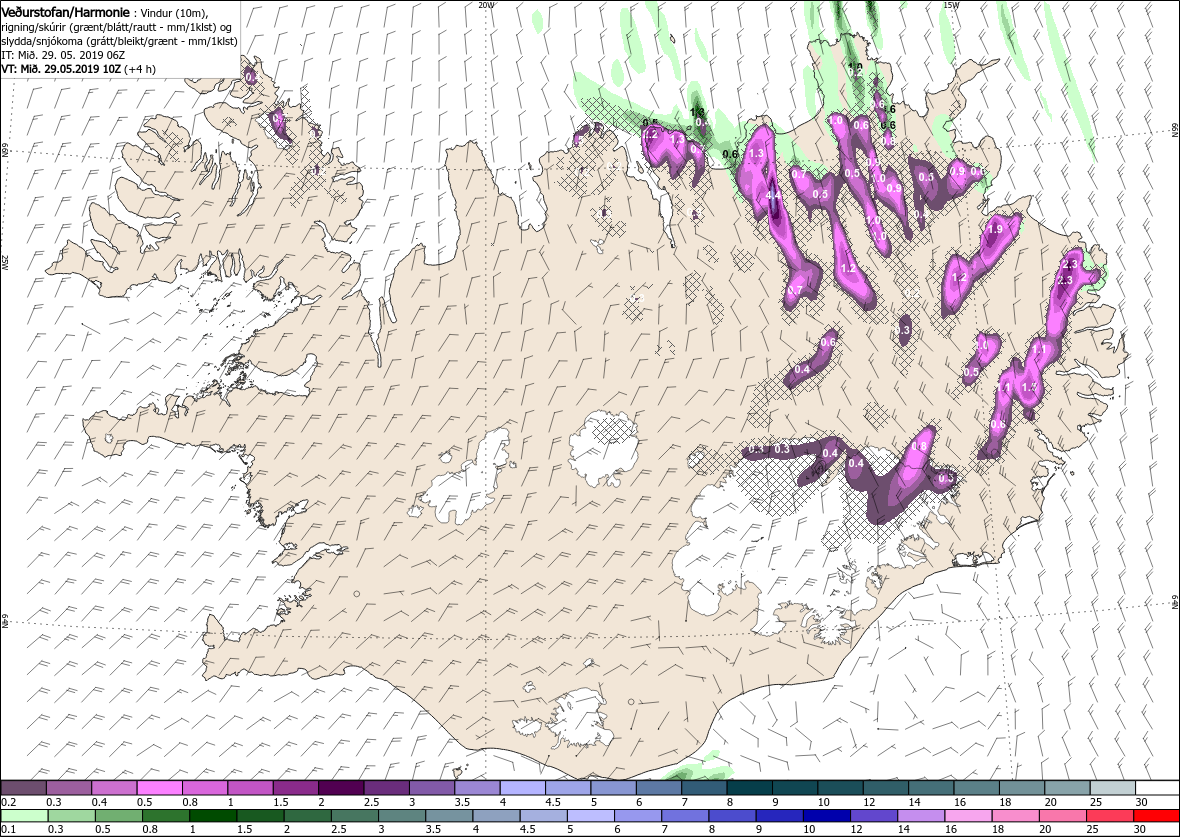Click the 0.5 bright pink swatch, upper legend row
The height and width of the screenshot is (837, 1180).
coord(160,787)
